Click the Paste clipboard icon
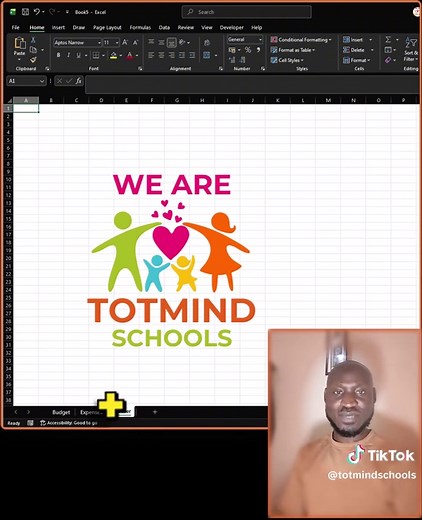This screenshot has width=422, height=520. coord(20,43)
